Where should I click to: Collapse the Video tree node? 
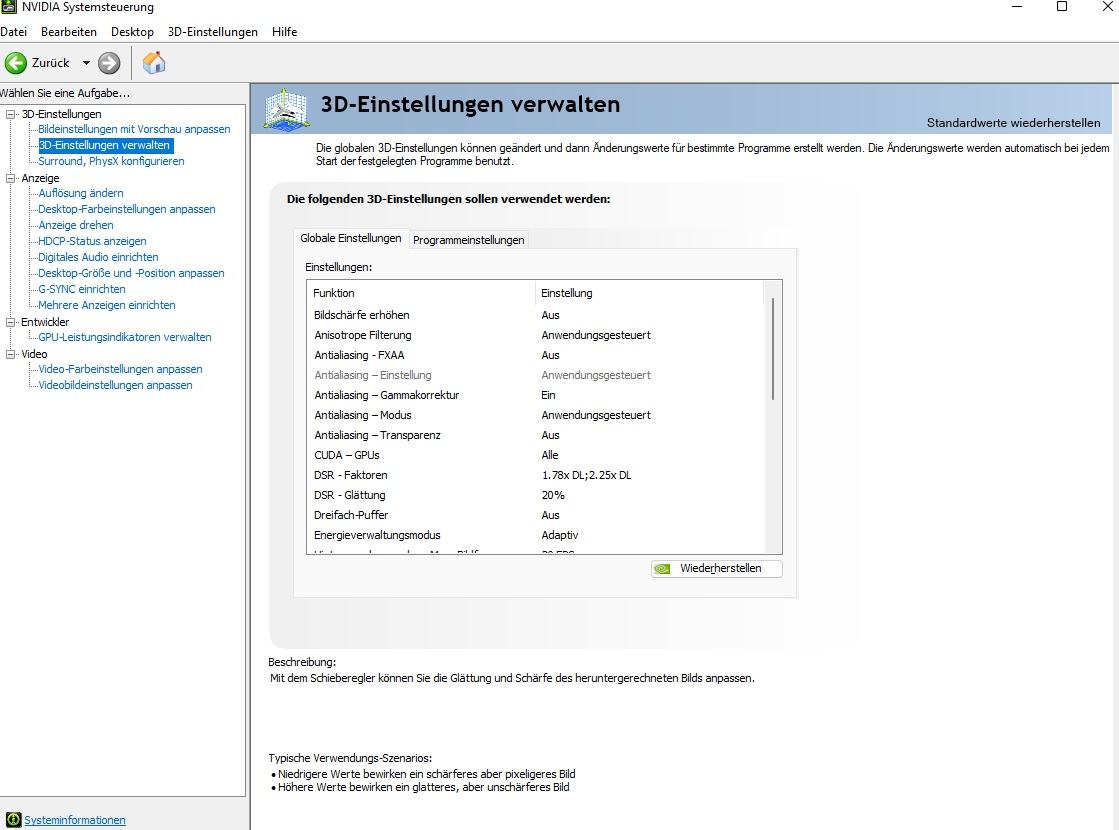point(10,354)
